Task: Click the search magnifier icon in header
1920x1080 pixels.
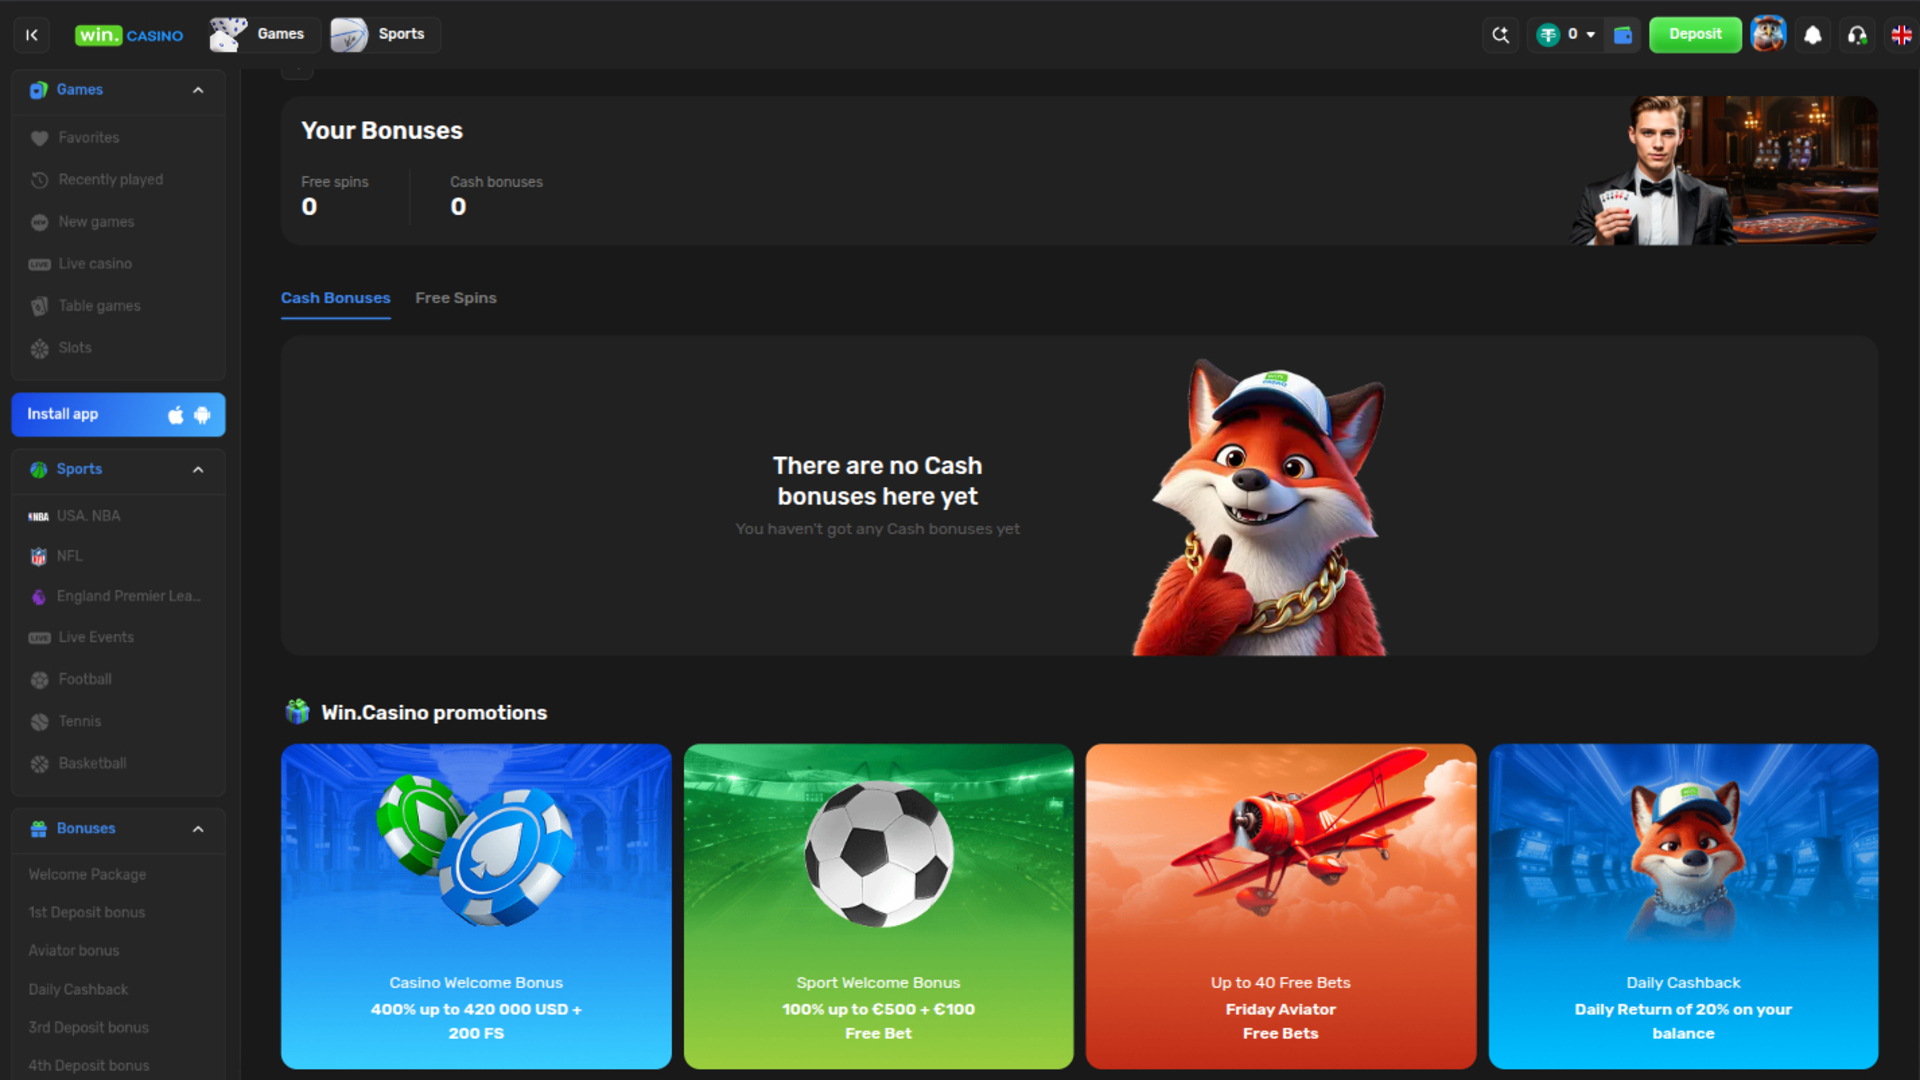Action: click(x=1500, y=35)
